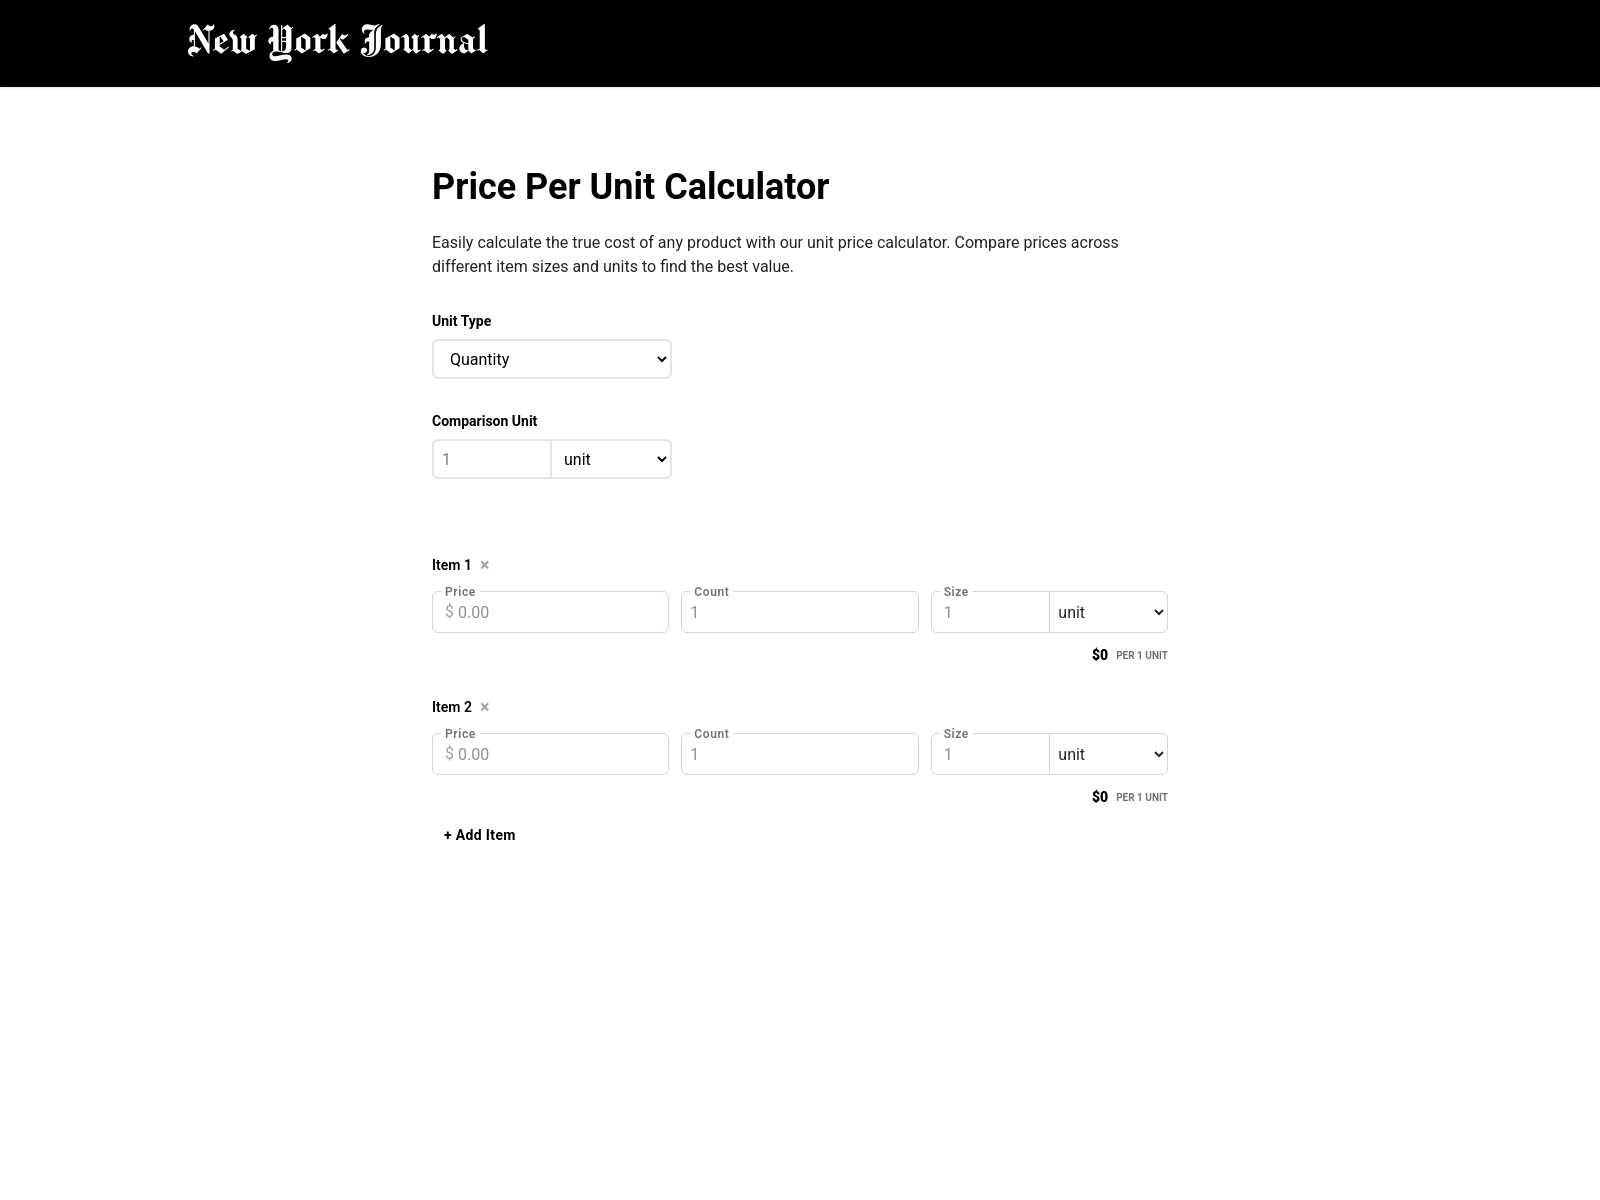Click the Item 1 label
Screen dimensions: 1600x1200
[452, 565]
